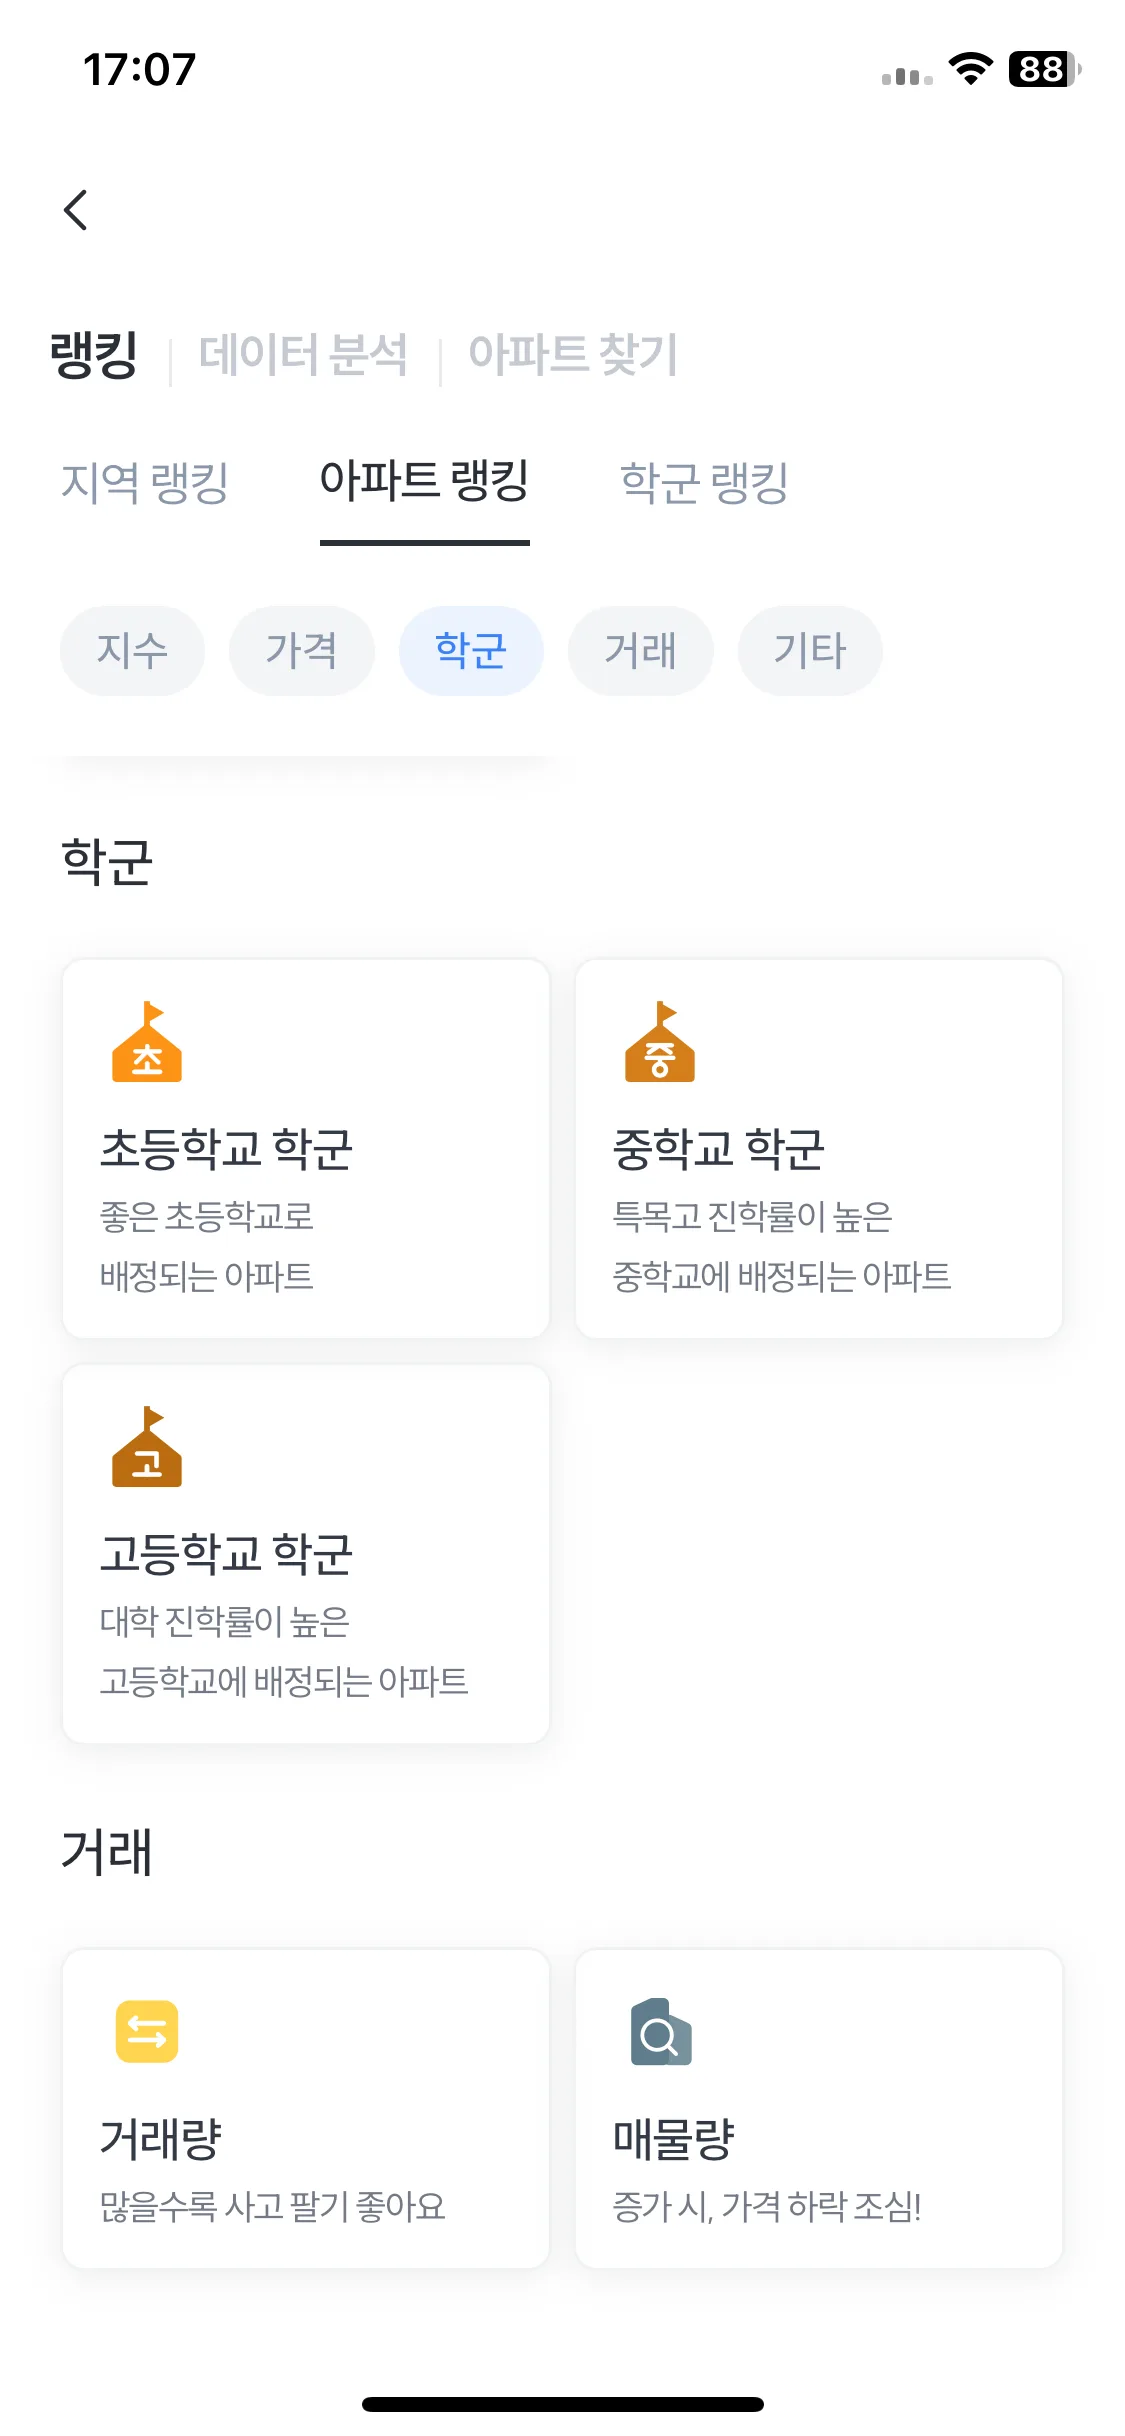Select the 가격 filter chip
The width and height of the screenshot is (1125, 2436).
tap(302, 651)
